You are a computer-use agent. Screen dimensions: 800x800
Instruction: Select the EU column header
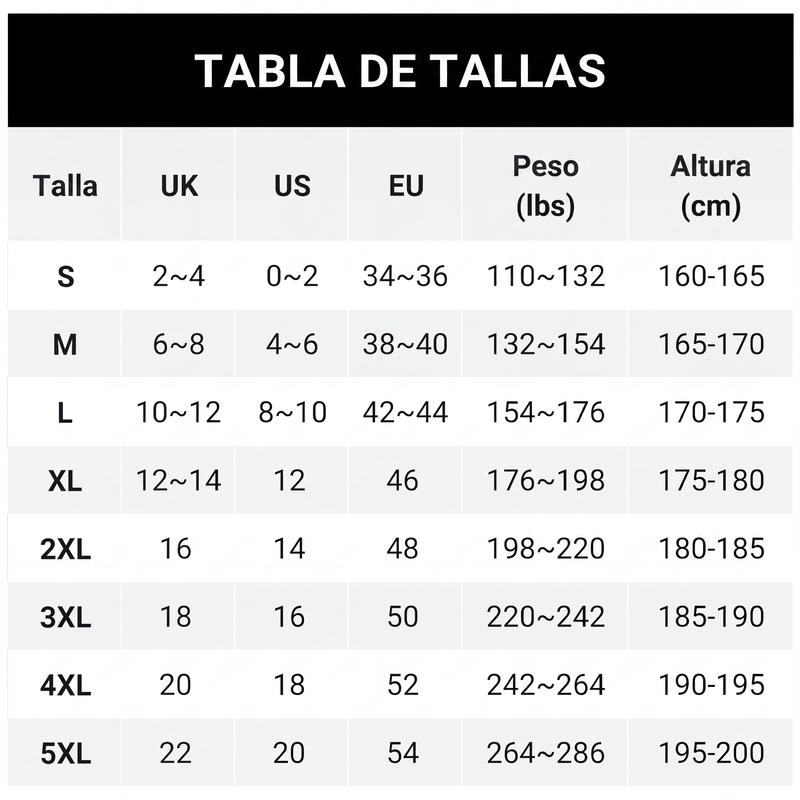coord(406,185)
